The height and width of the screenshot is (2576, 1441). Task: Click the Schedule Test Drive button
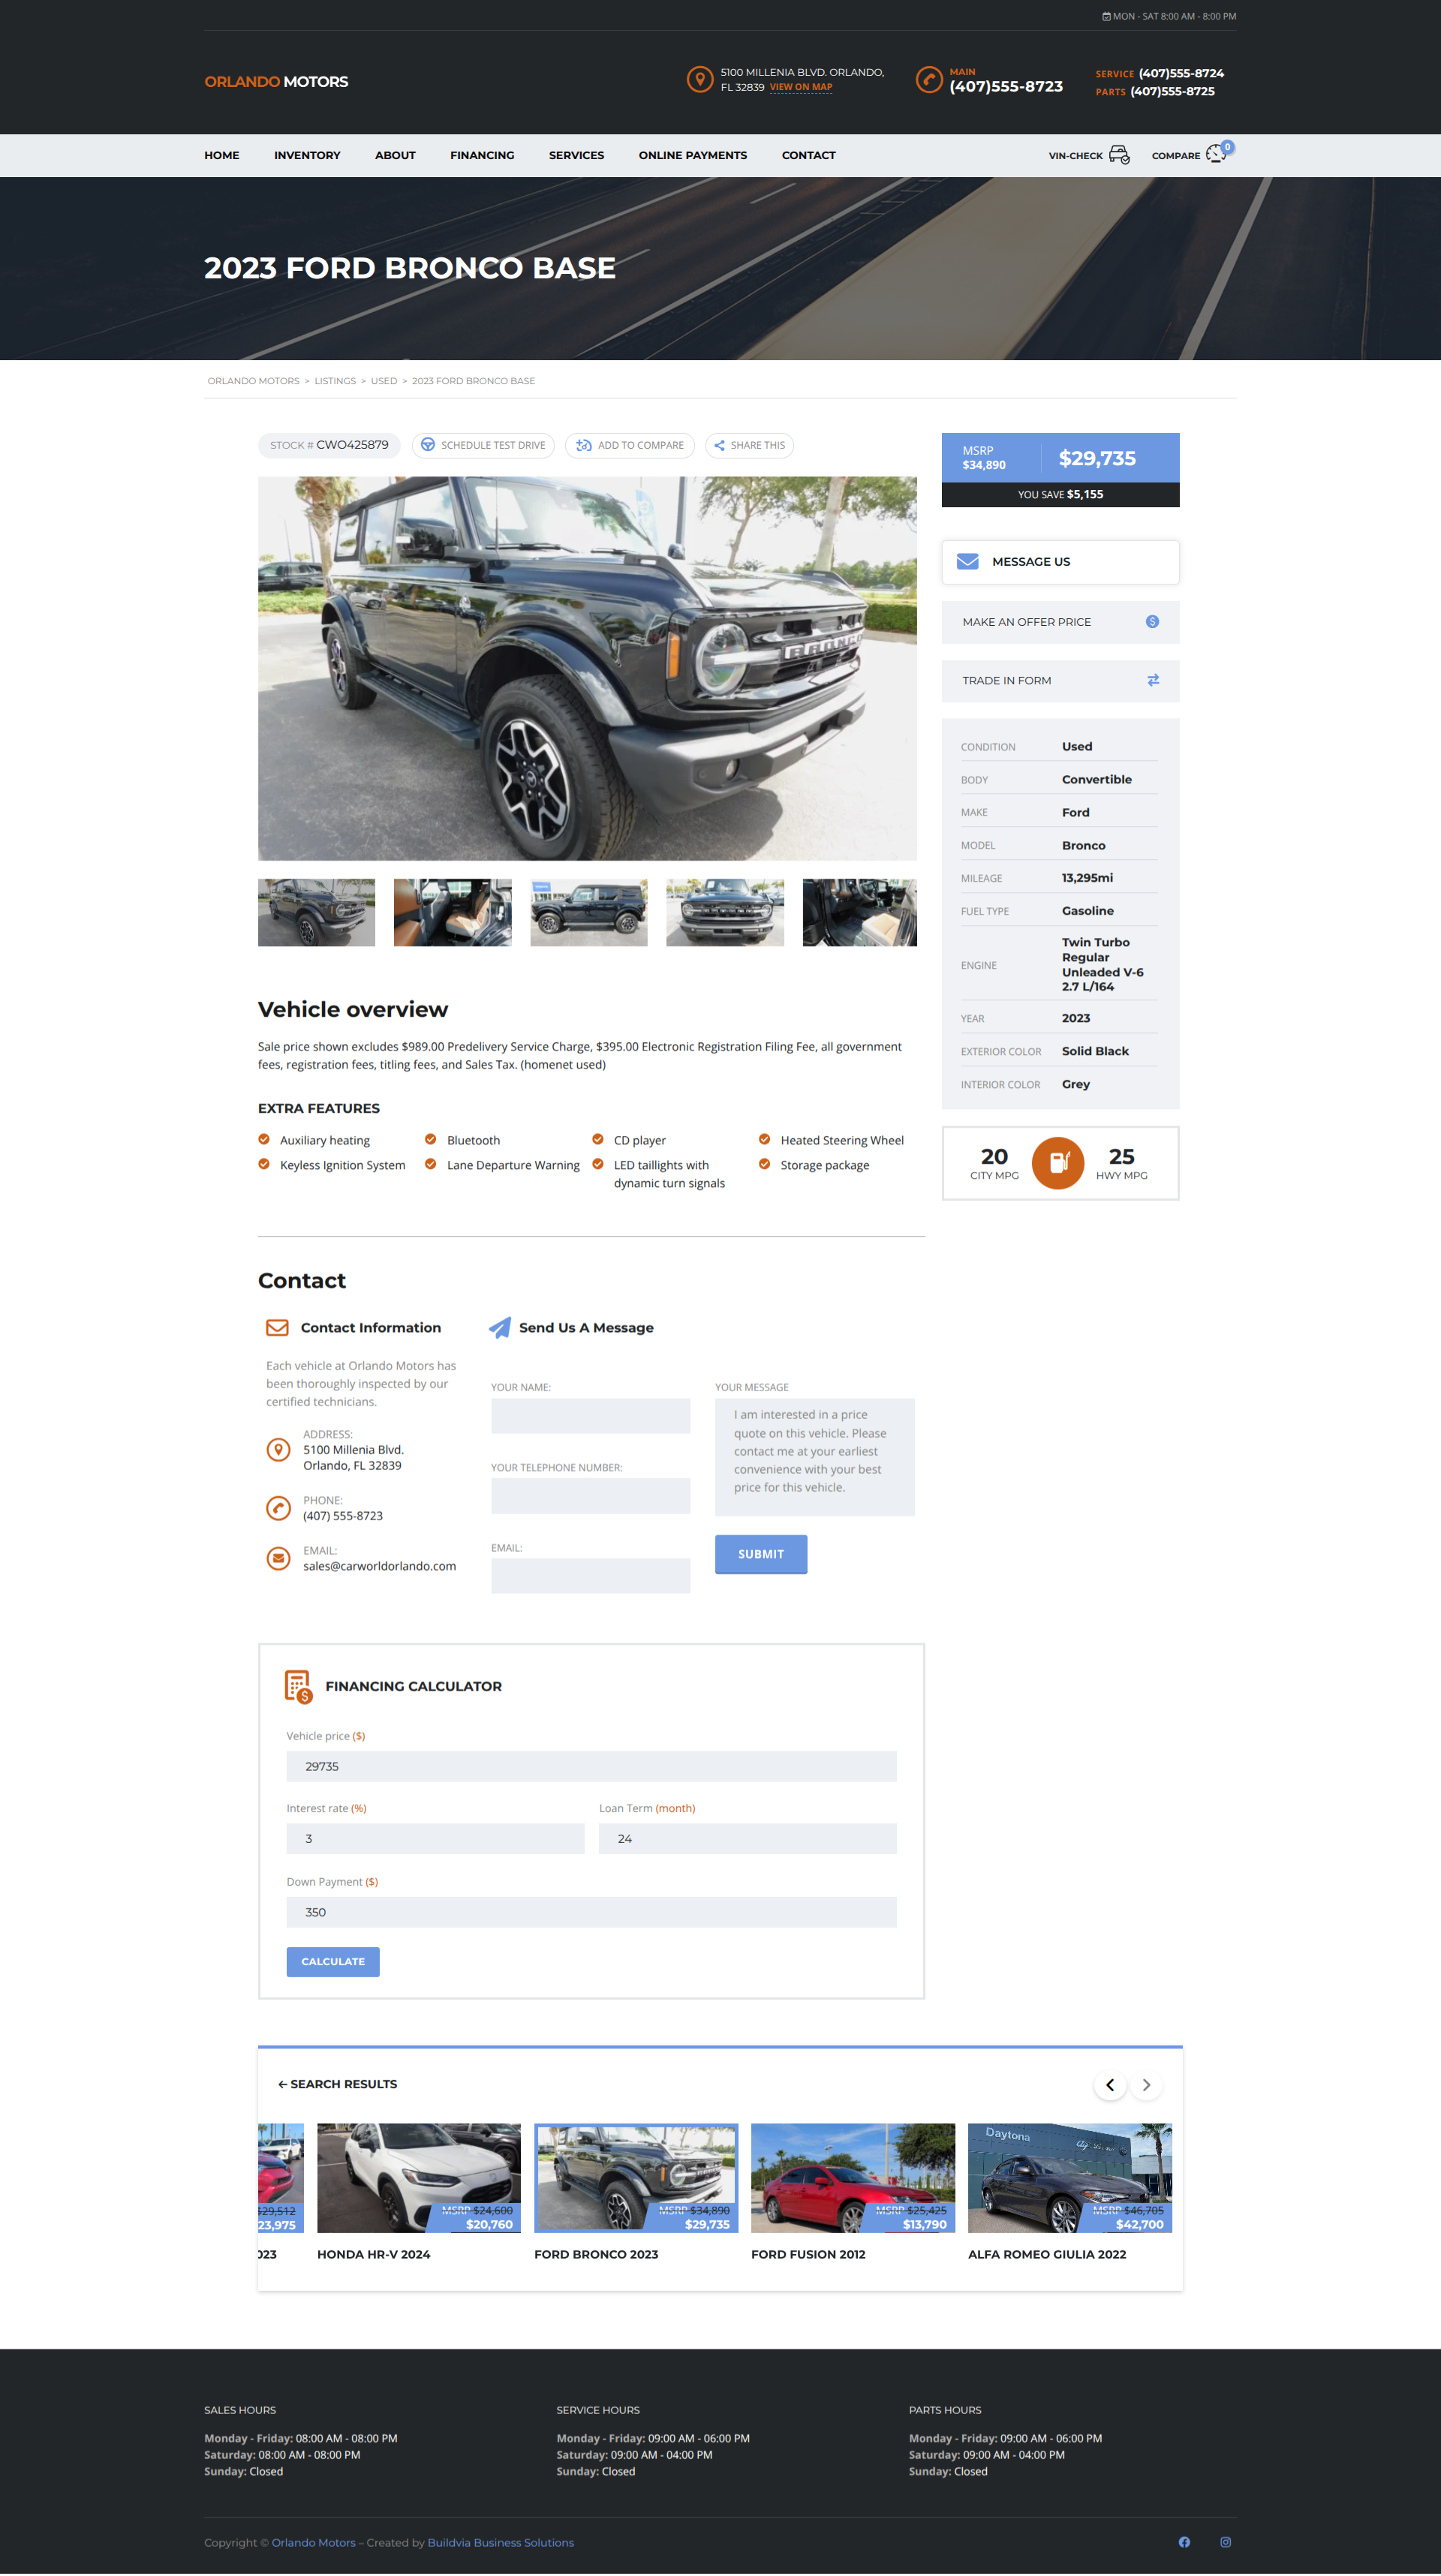[484, 445]
